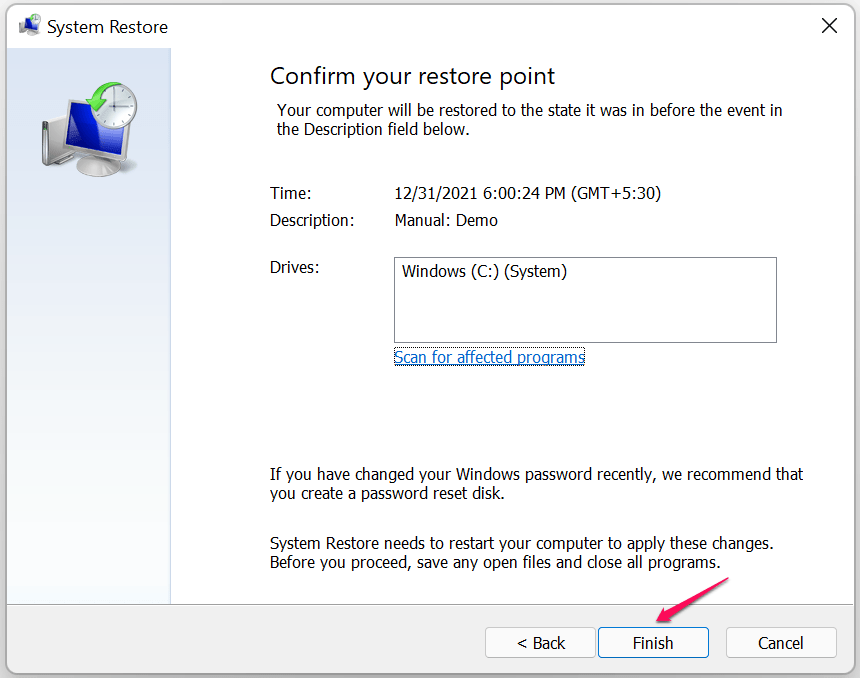This screenshot has width=860, height=678.
Task: Click the Manual: Demo description value
Action: click(x=446, y=220)
